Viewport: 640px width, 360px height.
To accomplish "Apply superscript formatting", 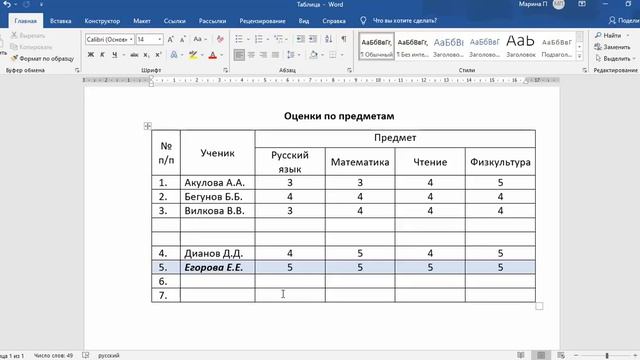I will point(158,55).
